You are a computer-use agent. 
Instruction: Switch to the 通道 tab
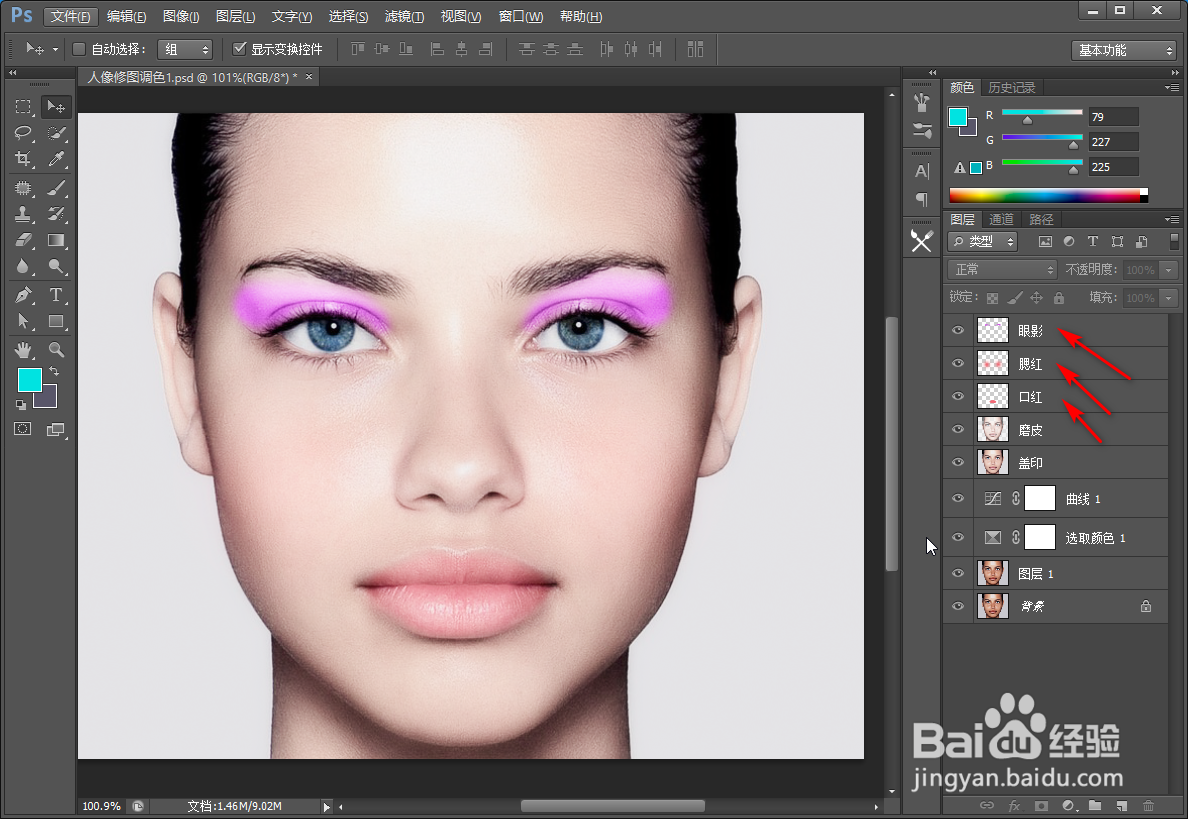(1001, 220)
